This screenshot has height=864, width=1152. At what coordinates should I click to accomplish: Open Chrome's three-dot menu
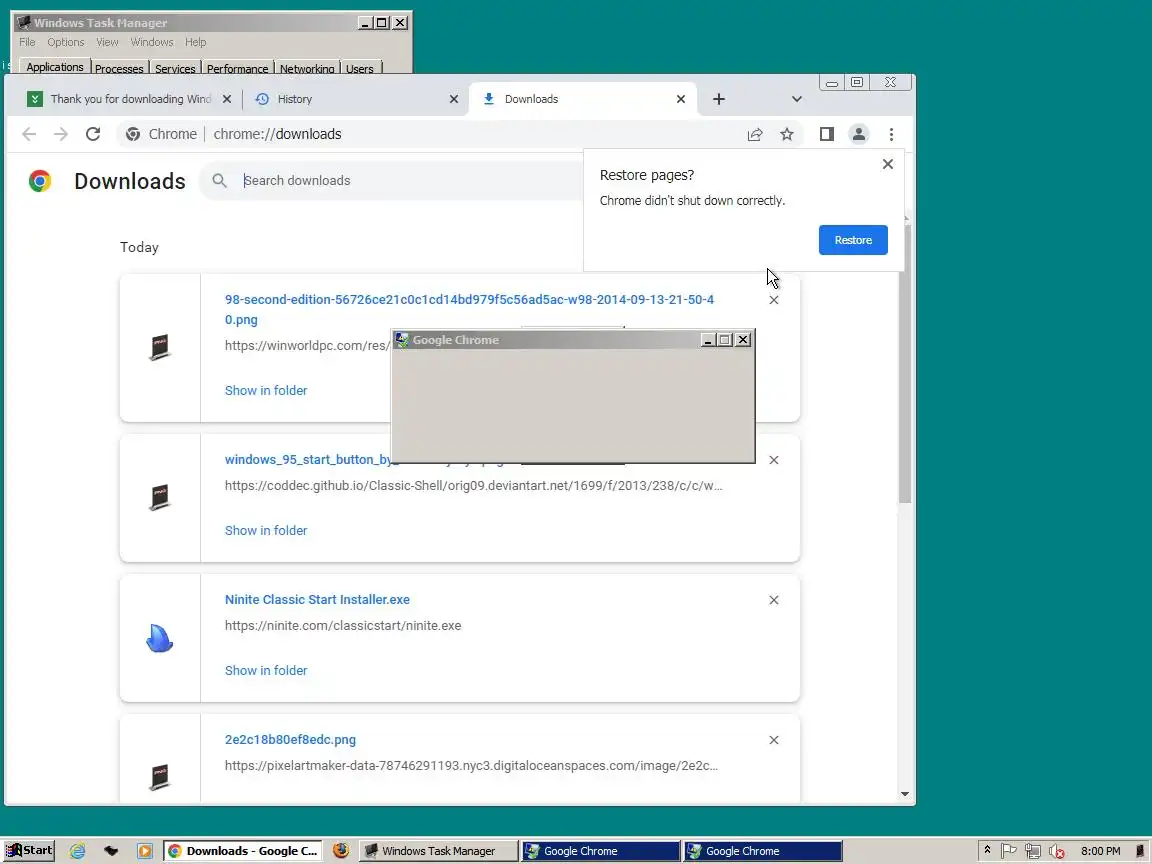(x=891, y=134)
